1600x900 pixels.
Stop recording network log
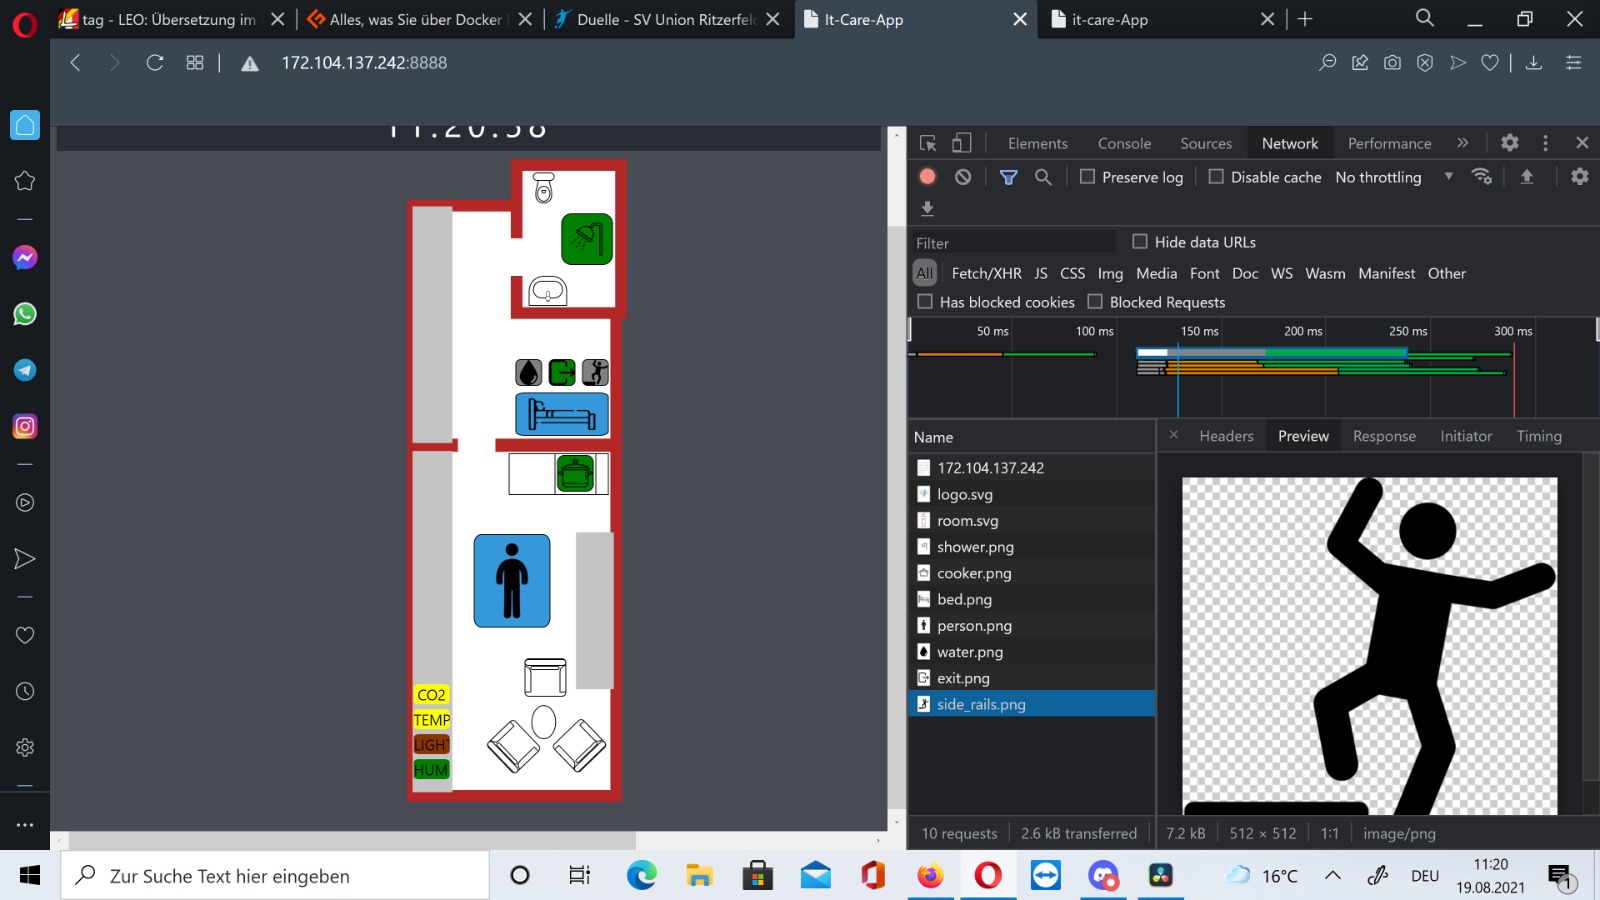click(x=927, y=177)
